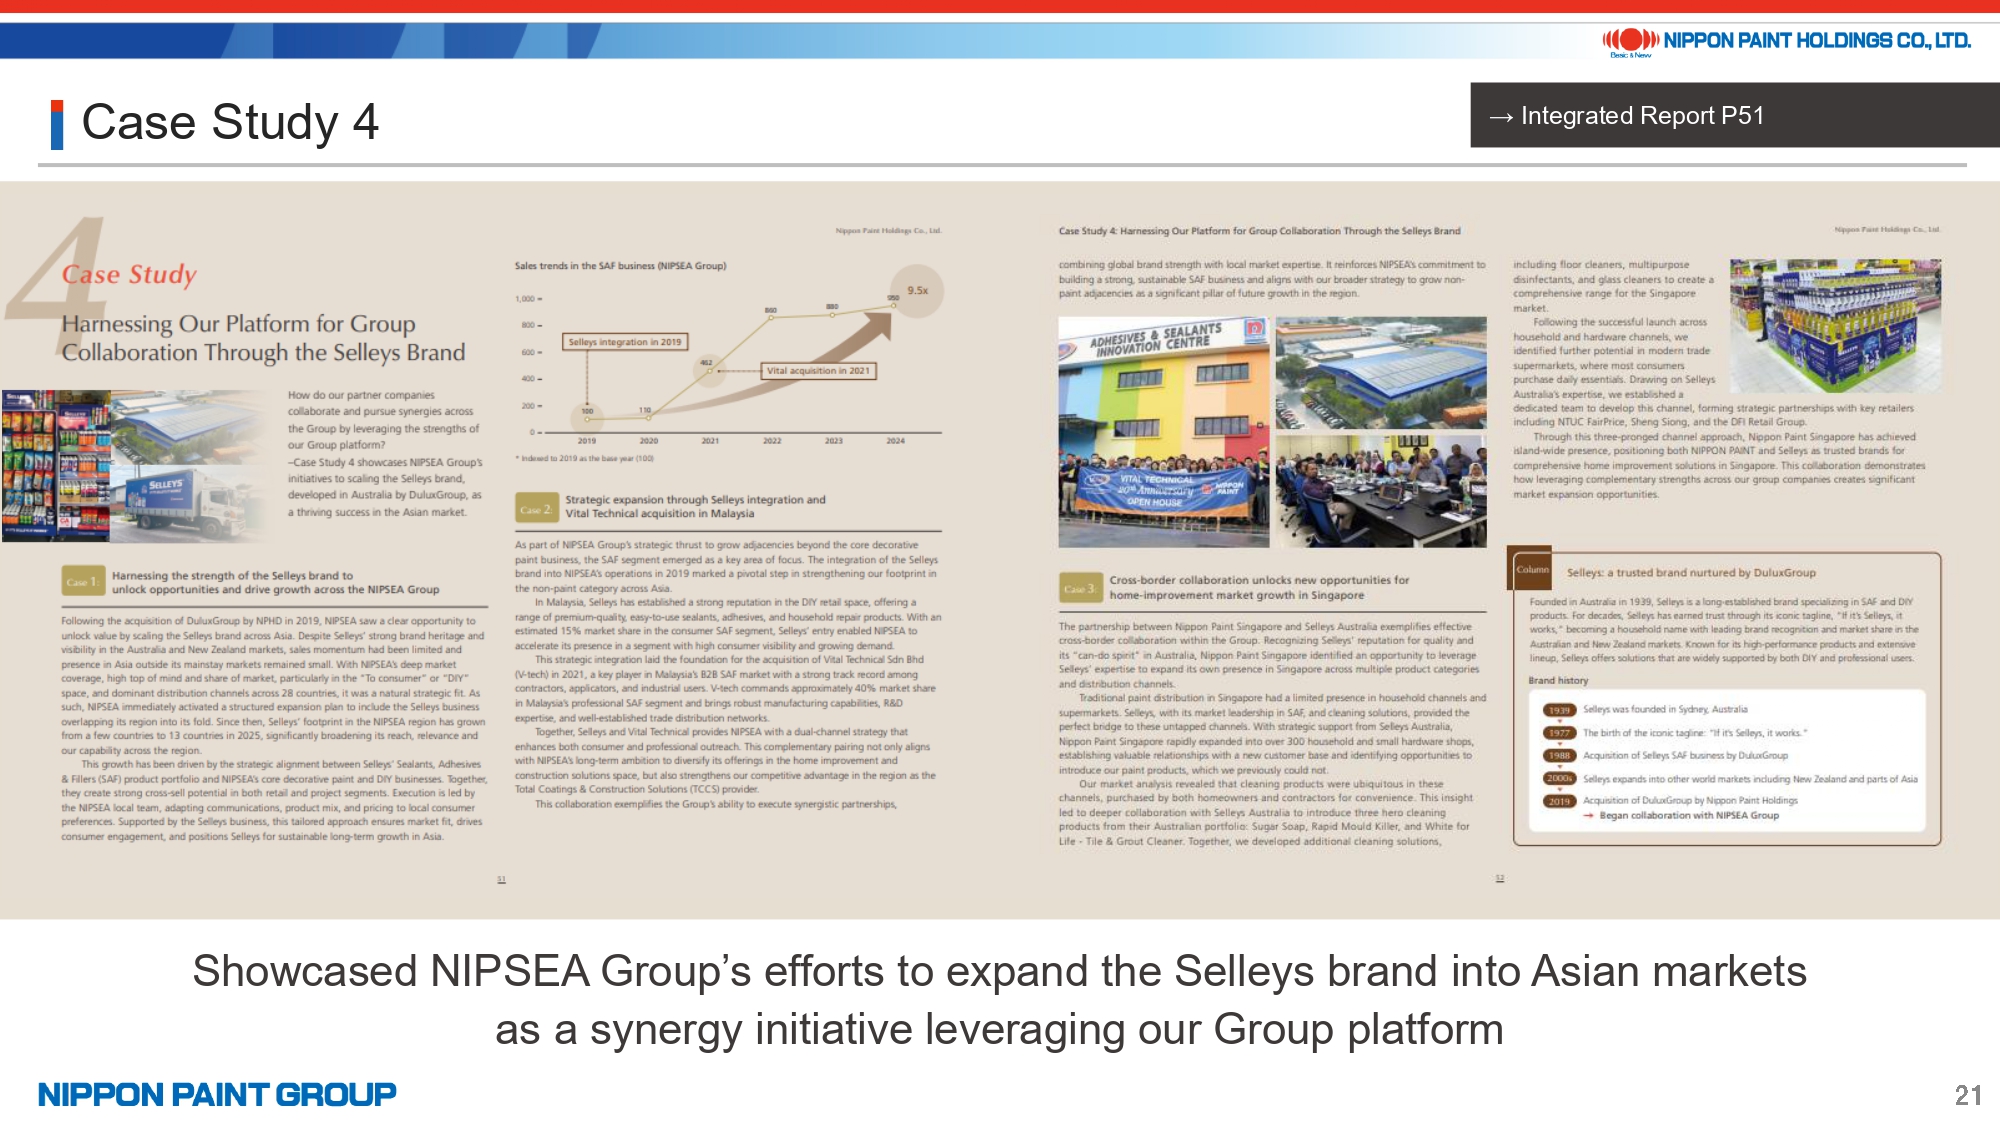The height and width of the screenshot is (1125, 2000).
Task: Click the aerial blue-roof factory photo
Action: click(x=1381, y=372)
